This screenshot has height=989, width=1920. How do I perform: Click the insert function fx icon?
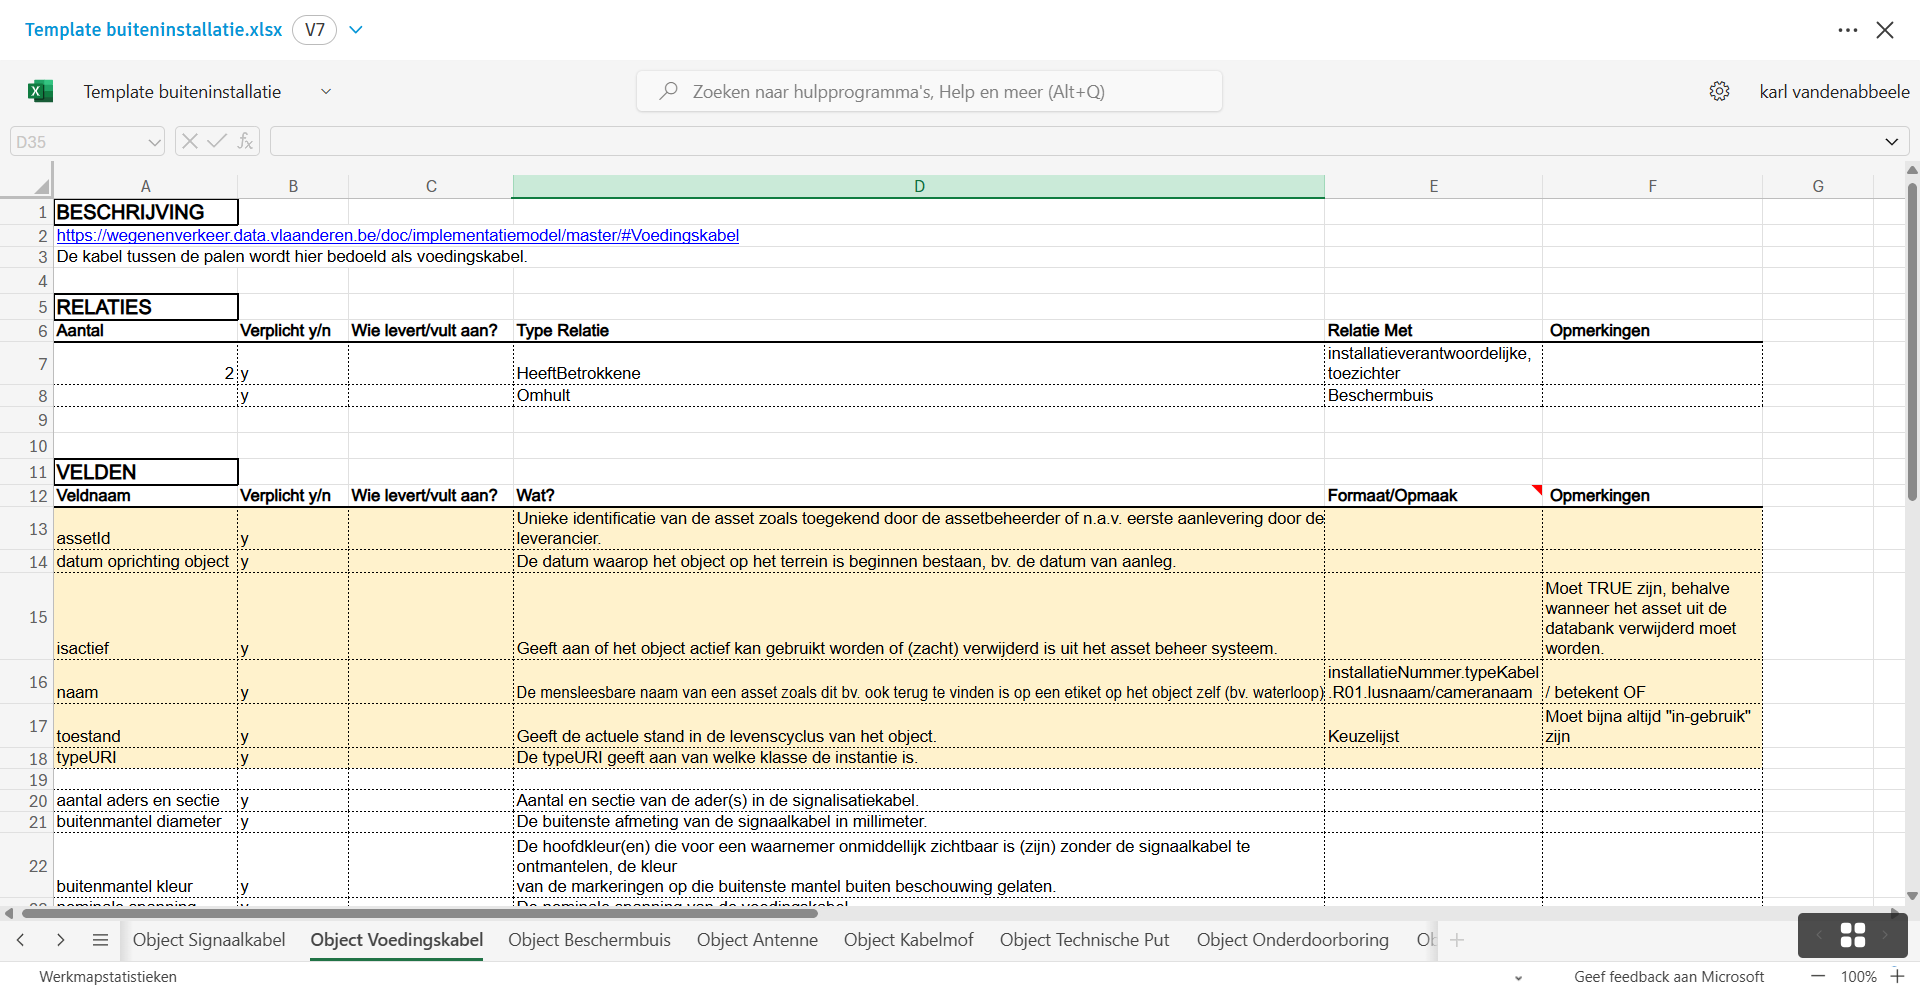(245, 142)
